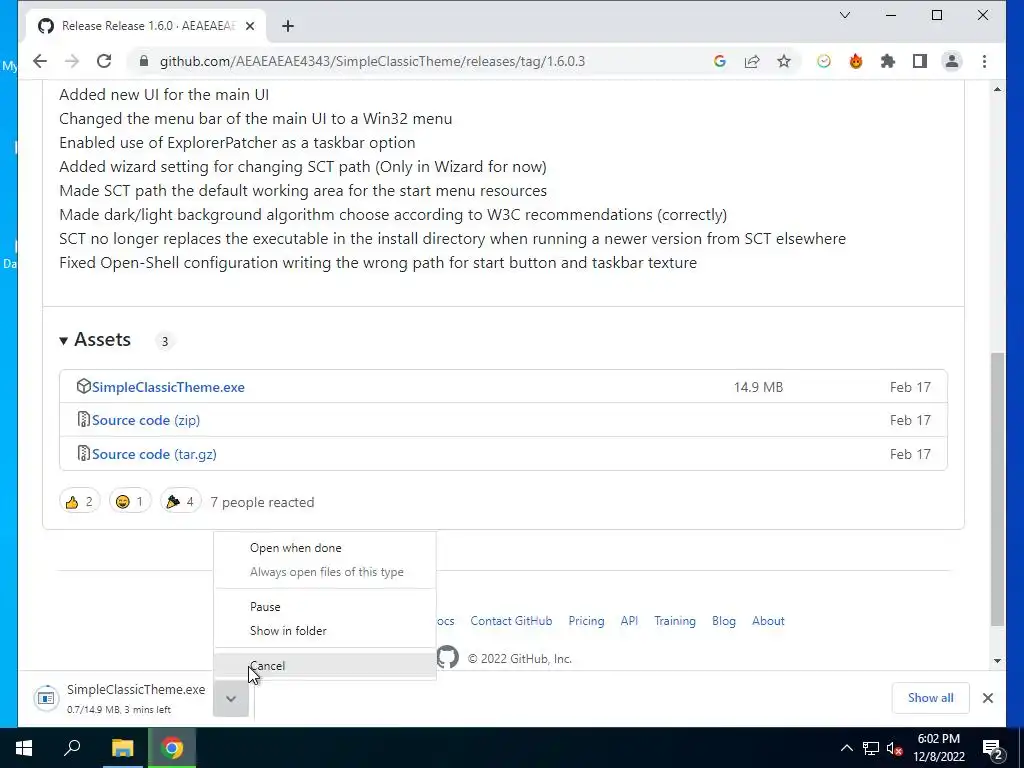This screenshot has height=768, width=1024.
Task: Click the package icon beside SimpleClassicTheme.exe
Action: click(x=83, y=386)
